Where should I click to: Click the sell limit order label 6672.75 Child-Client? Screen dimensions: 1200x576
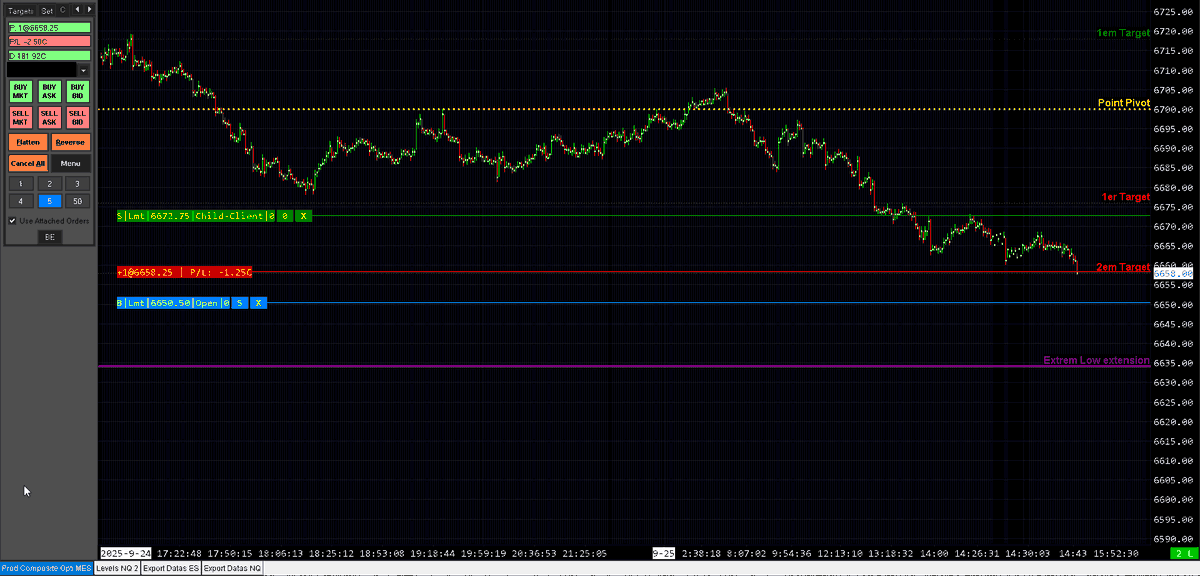[x=196, y=215]
